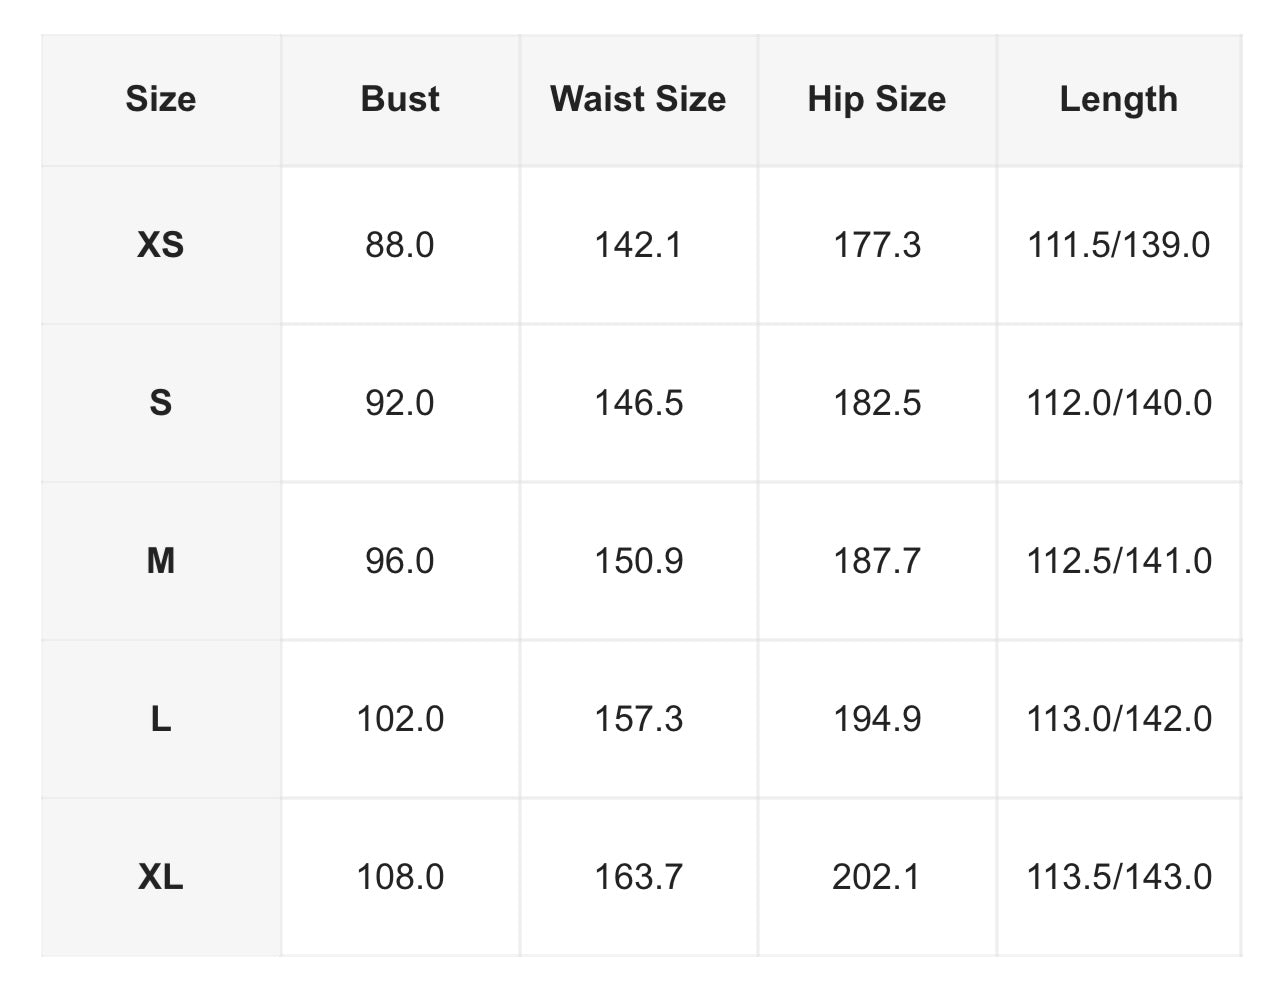
Task: Click the L waist value 157.3
Action: [x=638, y=719]
